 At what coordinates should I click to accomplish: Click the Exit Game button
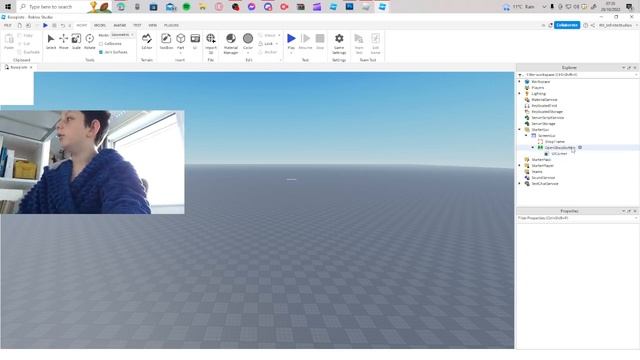pyautogui.click(x=375, y=43)
